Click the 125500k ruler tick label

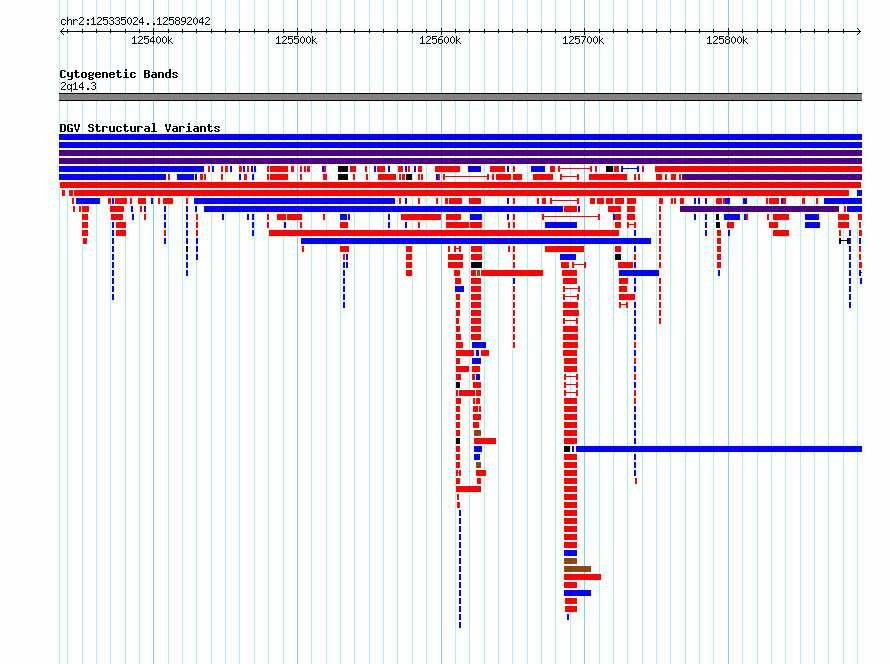coord(296,41)
